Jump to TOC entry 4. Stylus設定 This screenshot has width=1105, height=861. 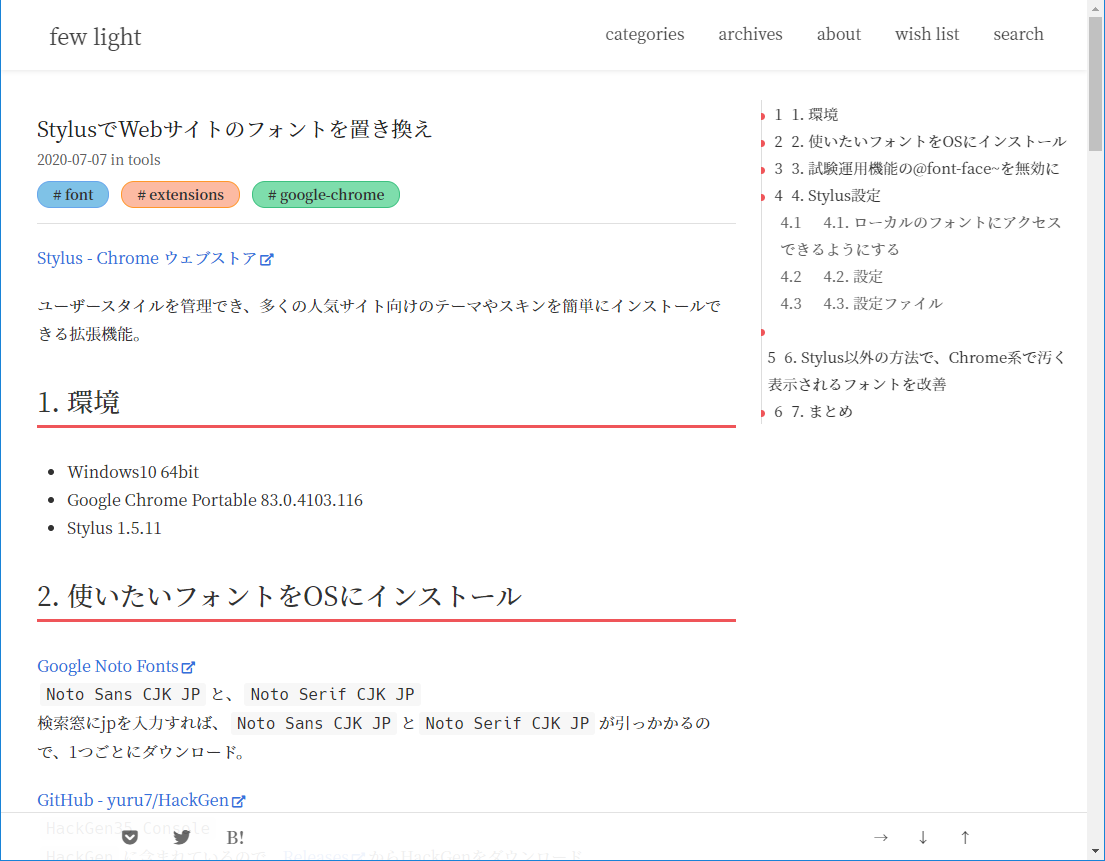827,195
